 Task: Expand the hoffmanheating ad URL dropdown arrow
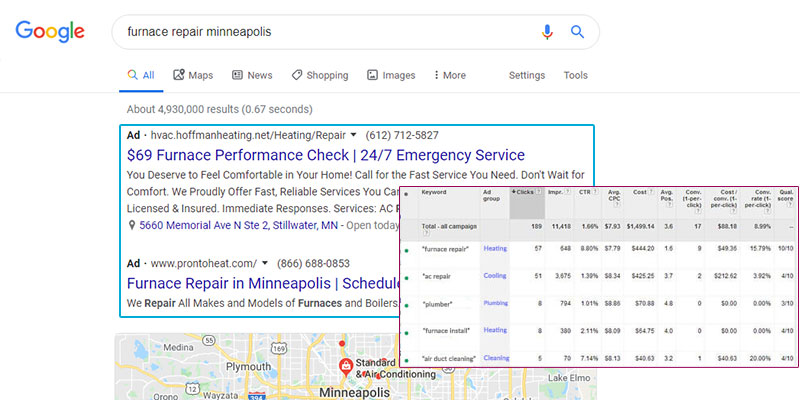pyautogui.click(x=353, y=136)
